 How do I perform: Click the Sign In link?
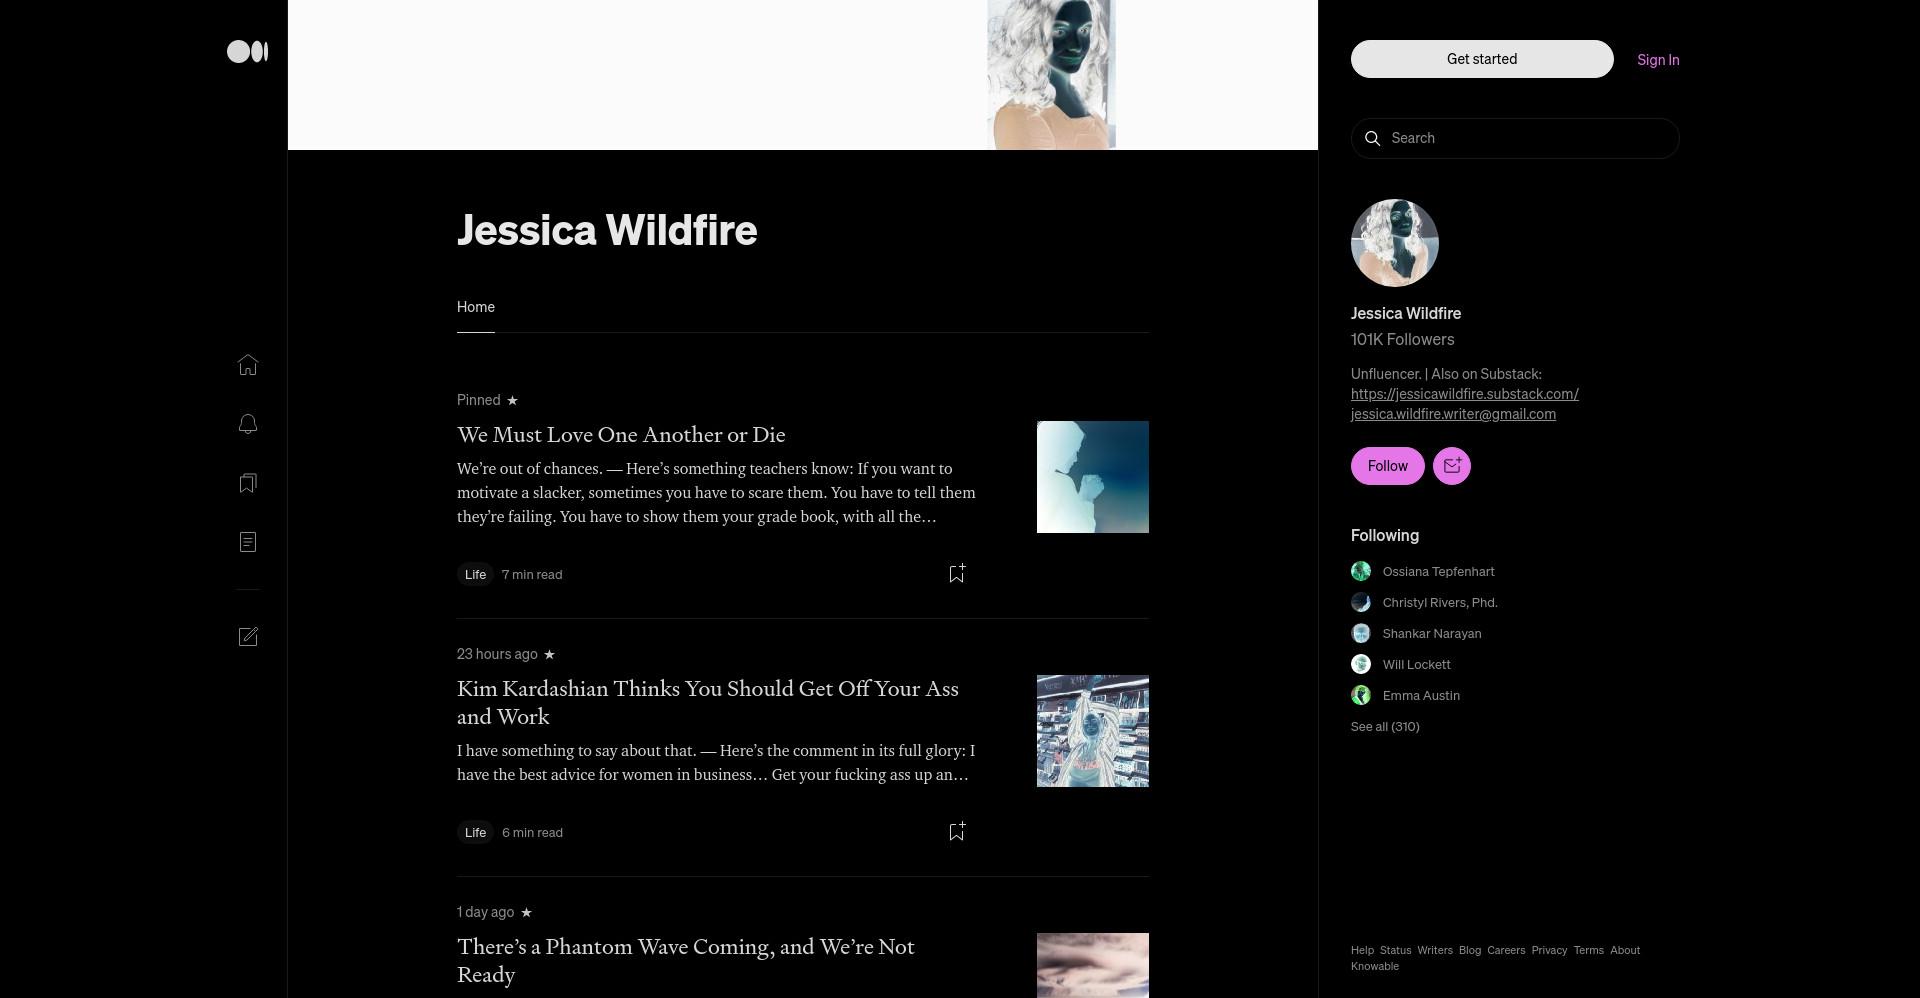click(x=1658, y=60)
